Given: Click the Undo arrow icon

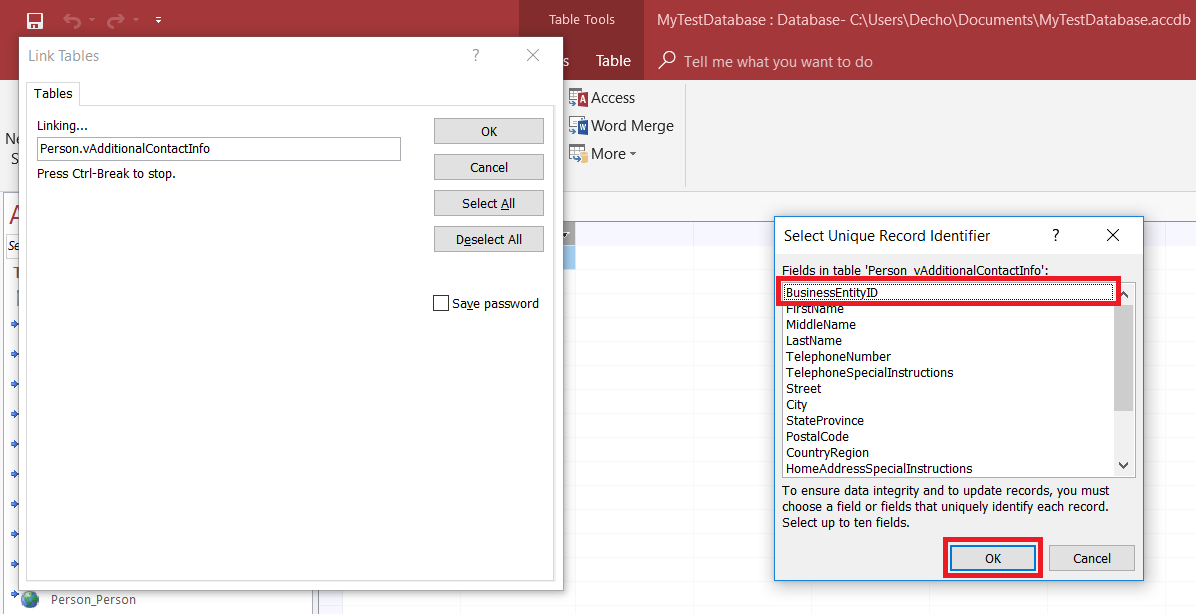Looking at the screenshot, I should (x=72, y=20).
